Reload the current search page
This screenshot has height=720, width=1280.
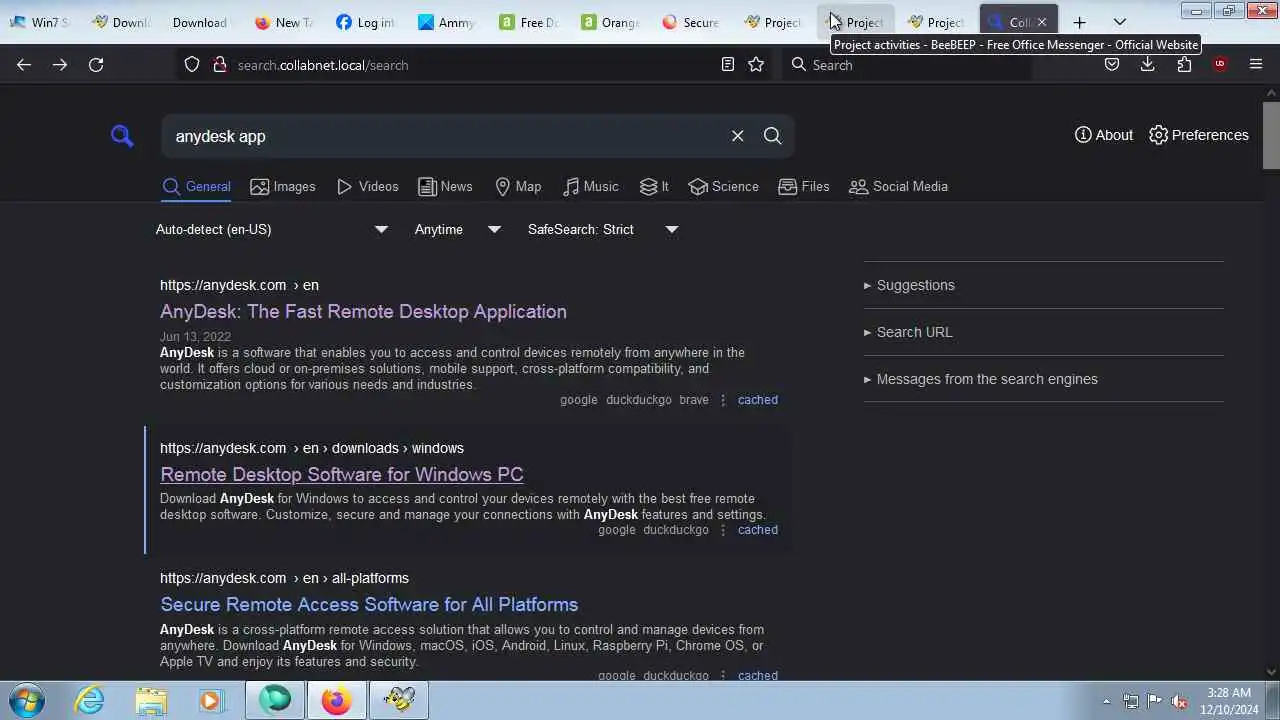(96, 64)
